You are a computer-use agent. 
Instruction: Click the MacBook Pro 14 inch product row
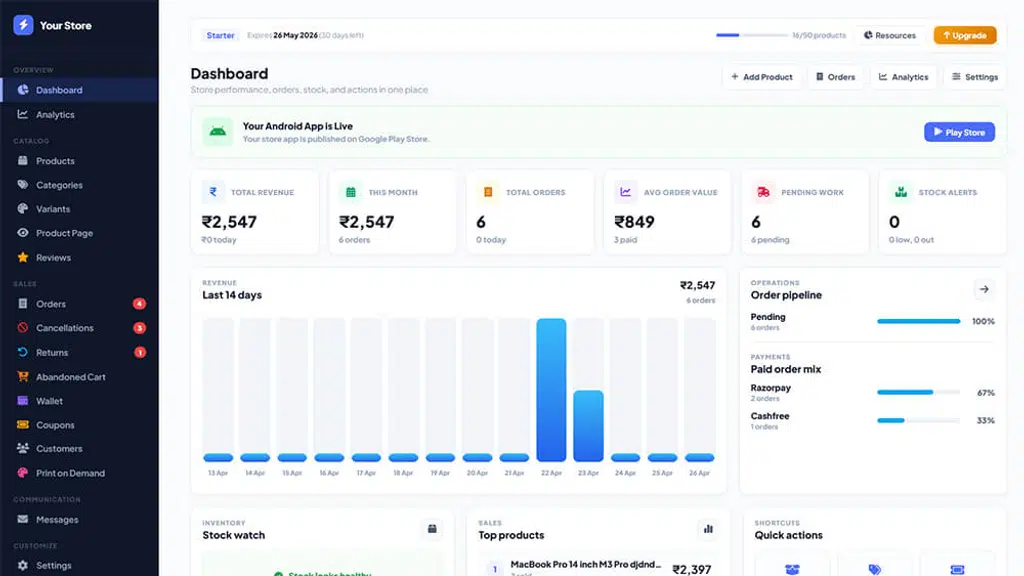(598, 566)
